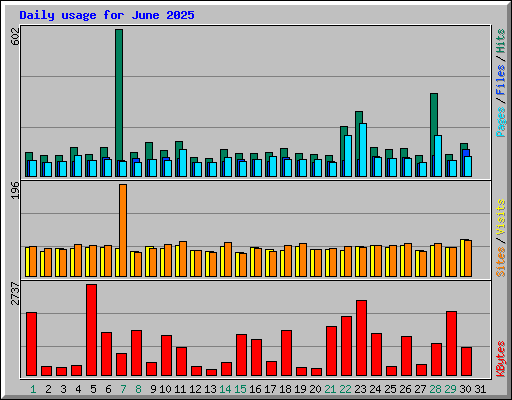Click the red KBytes bar for day 15
Screen dimensions: 512x400
(241, 355)
